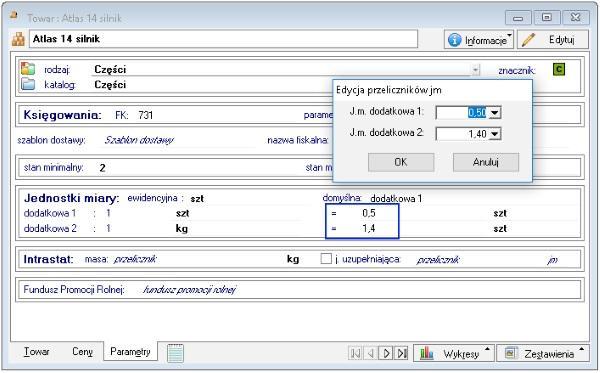Click the rodzaj category folder icon
This screenshot has width=600, height=373.
pyautogui.click(x=28, y=69)
